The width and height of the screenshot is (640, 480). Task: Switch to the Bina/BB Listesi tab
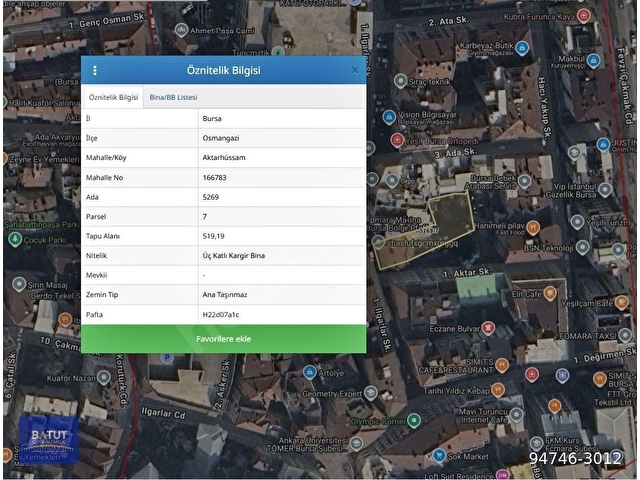(173, 98)
